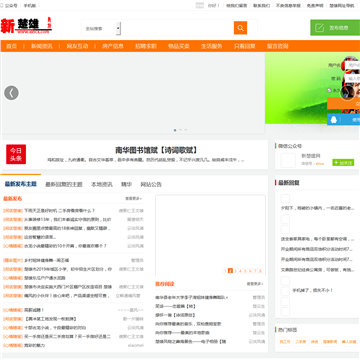Screen dimensions: 360x360
Task: Click into the site search text field
Action: [177, 28]
